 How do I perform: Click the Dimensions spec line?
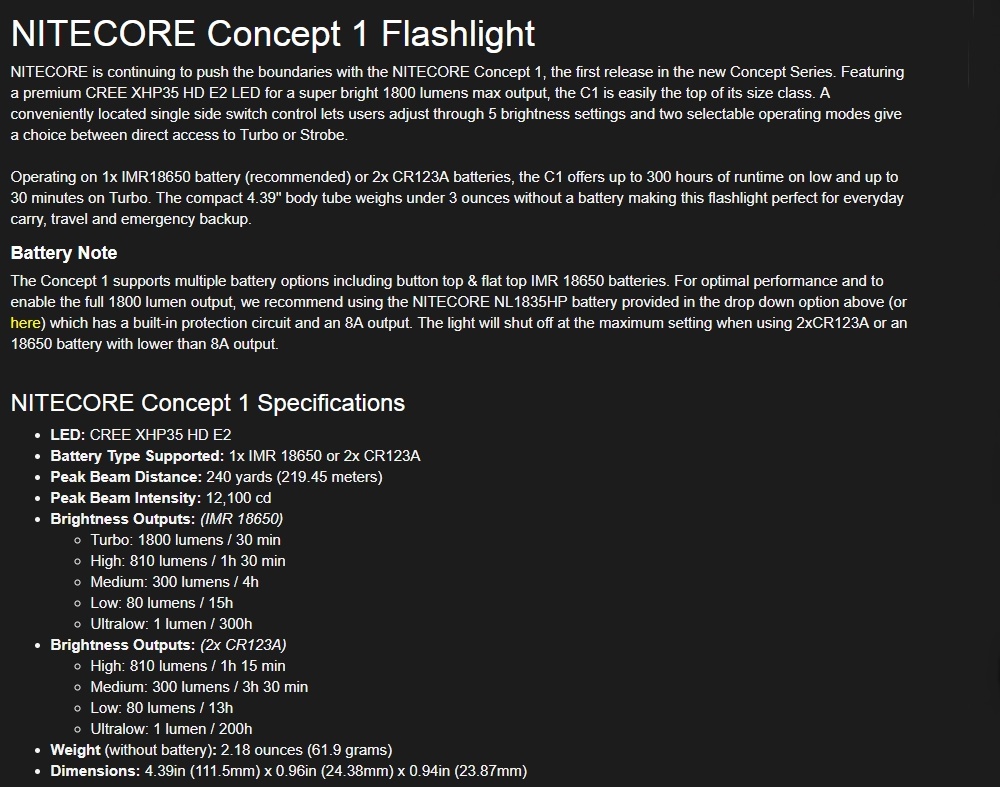(x=289, y=771)
